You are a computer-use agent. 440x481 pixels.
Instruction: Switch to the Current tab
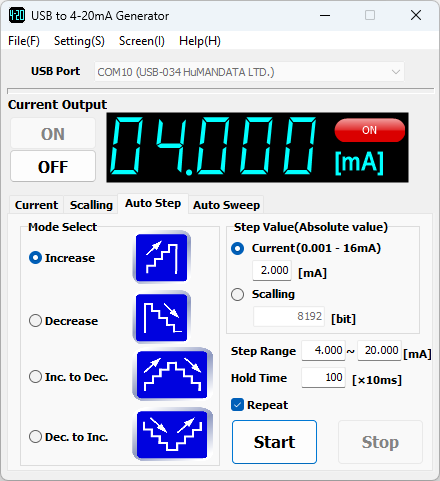[36, 205]
